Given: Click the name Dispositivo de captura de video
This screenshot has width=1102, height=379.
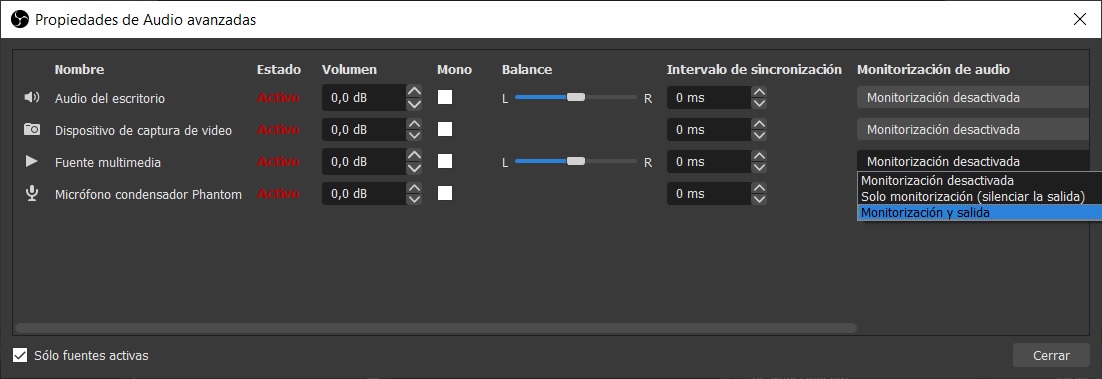Looking at the screenshot, I should coord(143,130).
